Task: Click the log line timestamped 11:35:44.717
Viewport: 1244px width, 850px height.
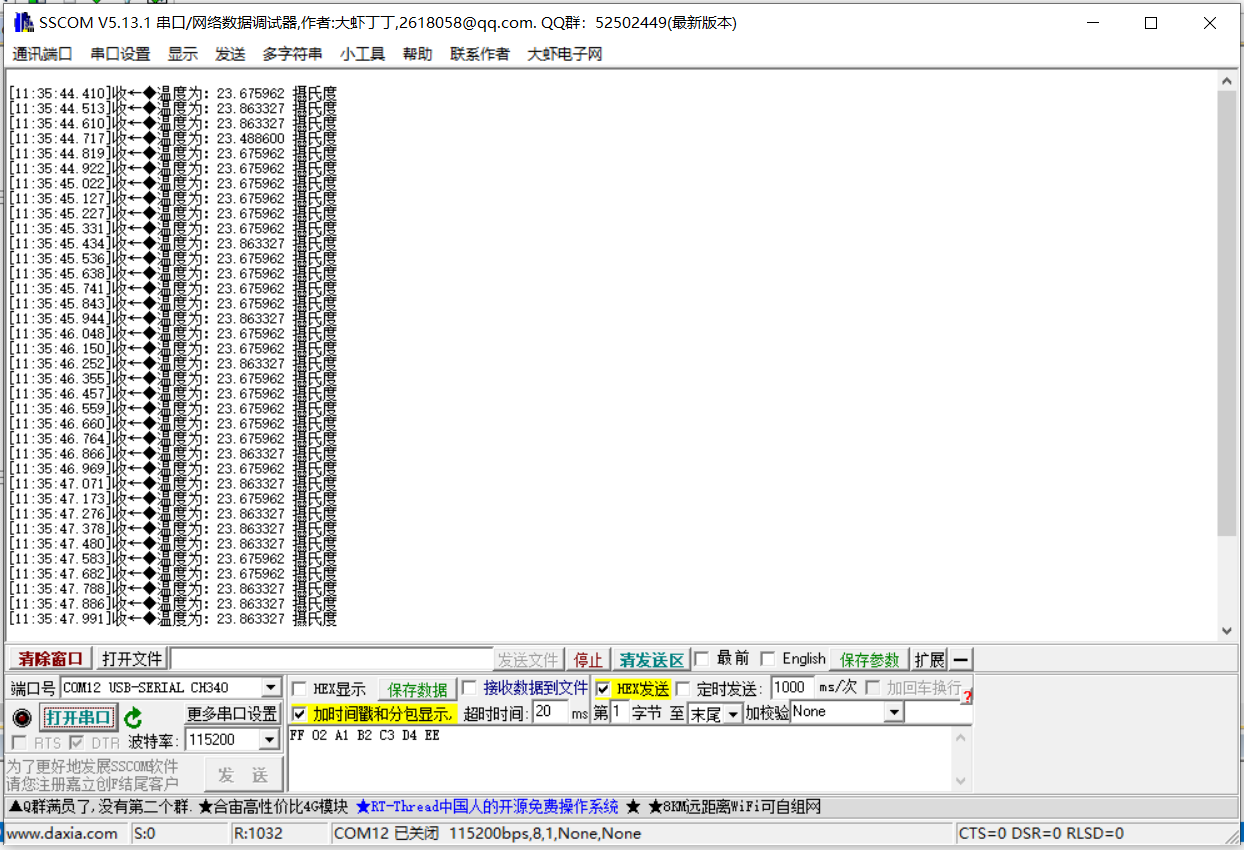Action: tap(173, 139)
